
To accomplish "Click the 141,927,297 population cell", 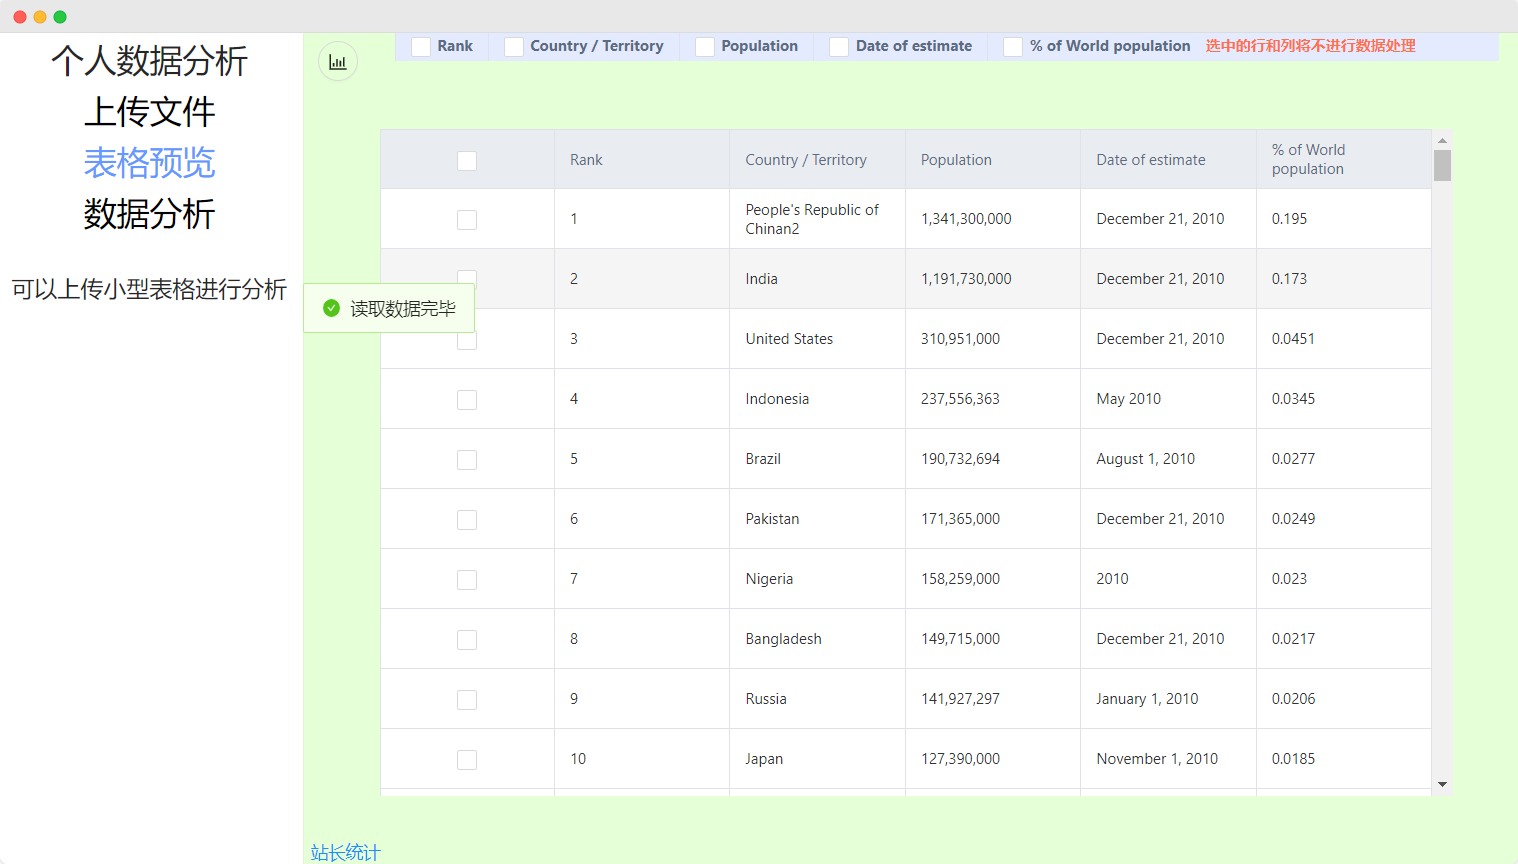I will pos(993,699).
